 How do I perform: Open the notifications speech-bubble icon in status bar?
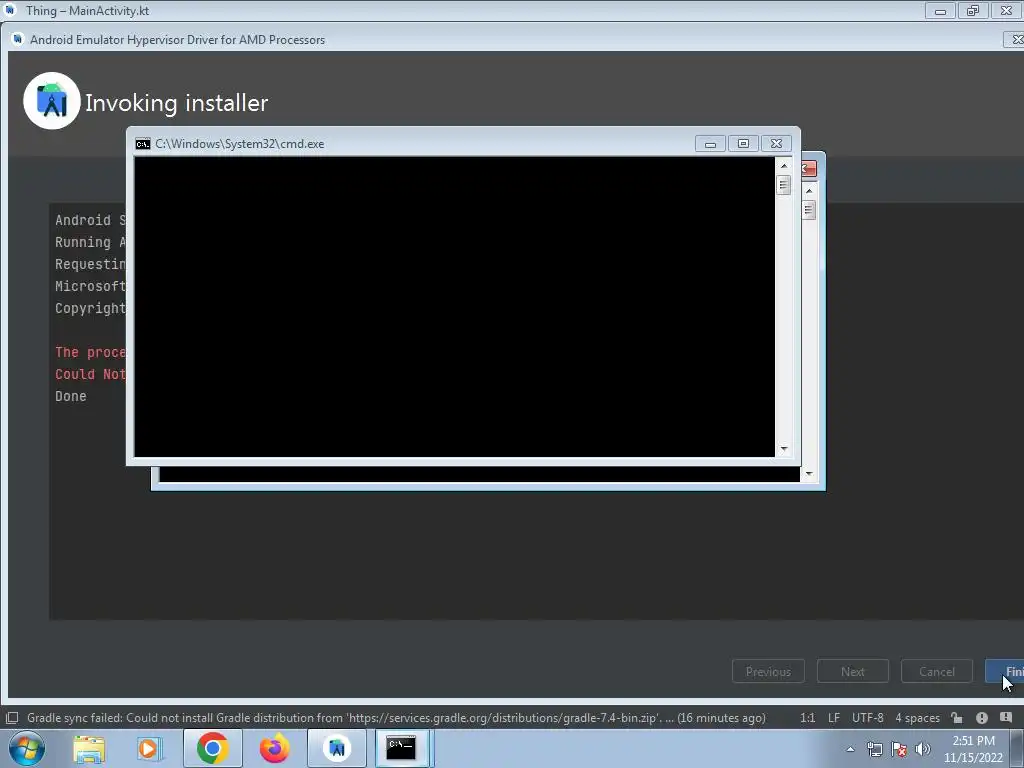(x=1006, y=717)
